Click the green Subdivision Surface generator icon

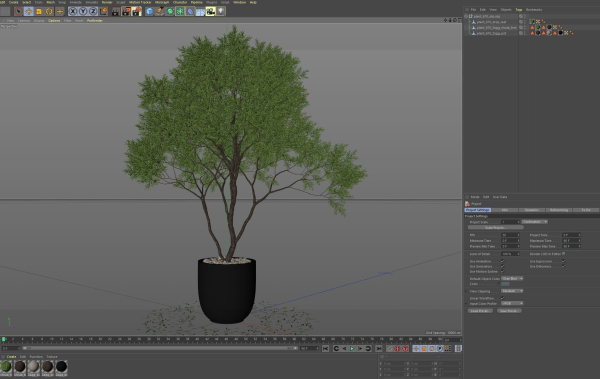point(170,11)
